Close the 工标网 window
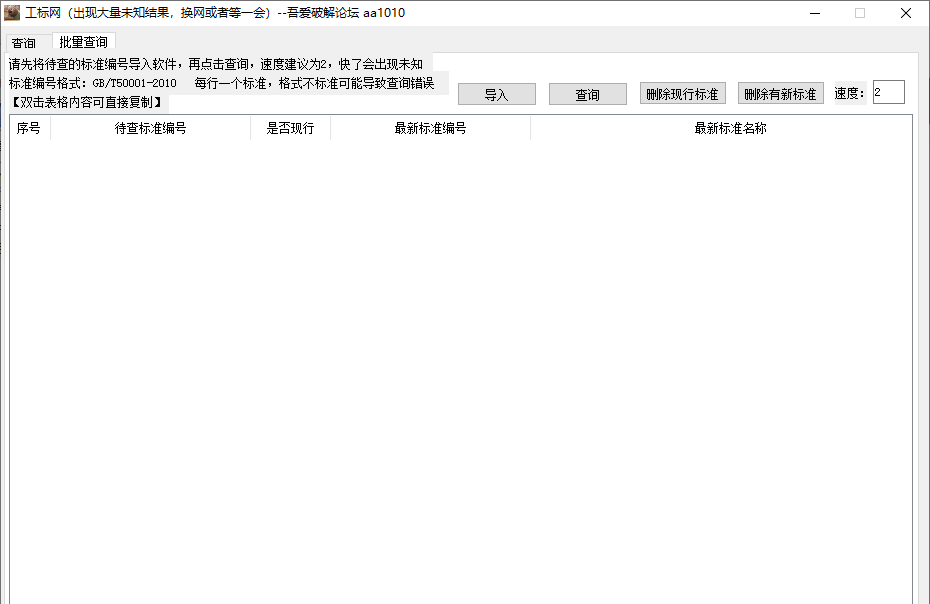Image resolution: width=930 pixels, height=604 pixels. pyautogui.click(x=906, y=13)
